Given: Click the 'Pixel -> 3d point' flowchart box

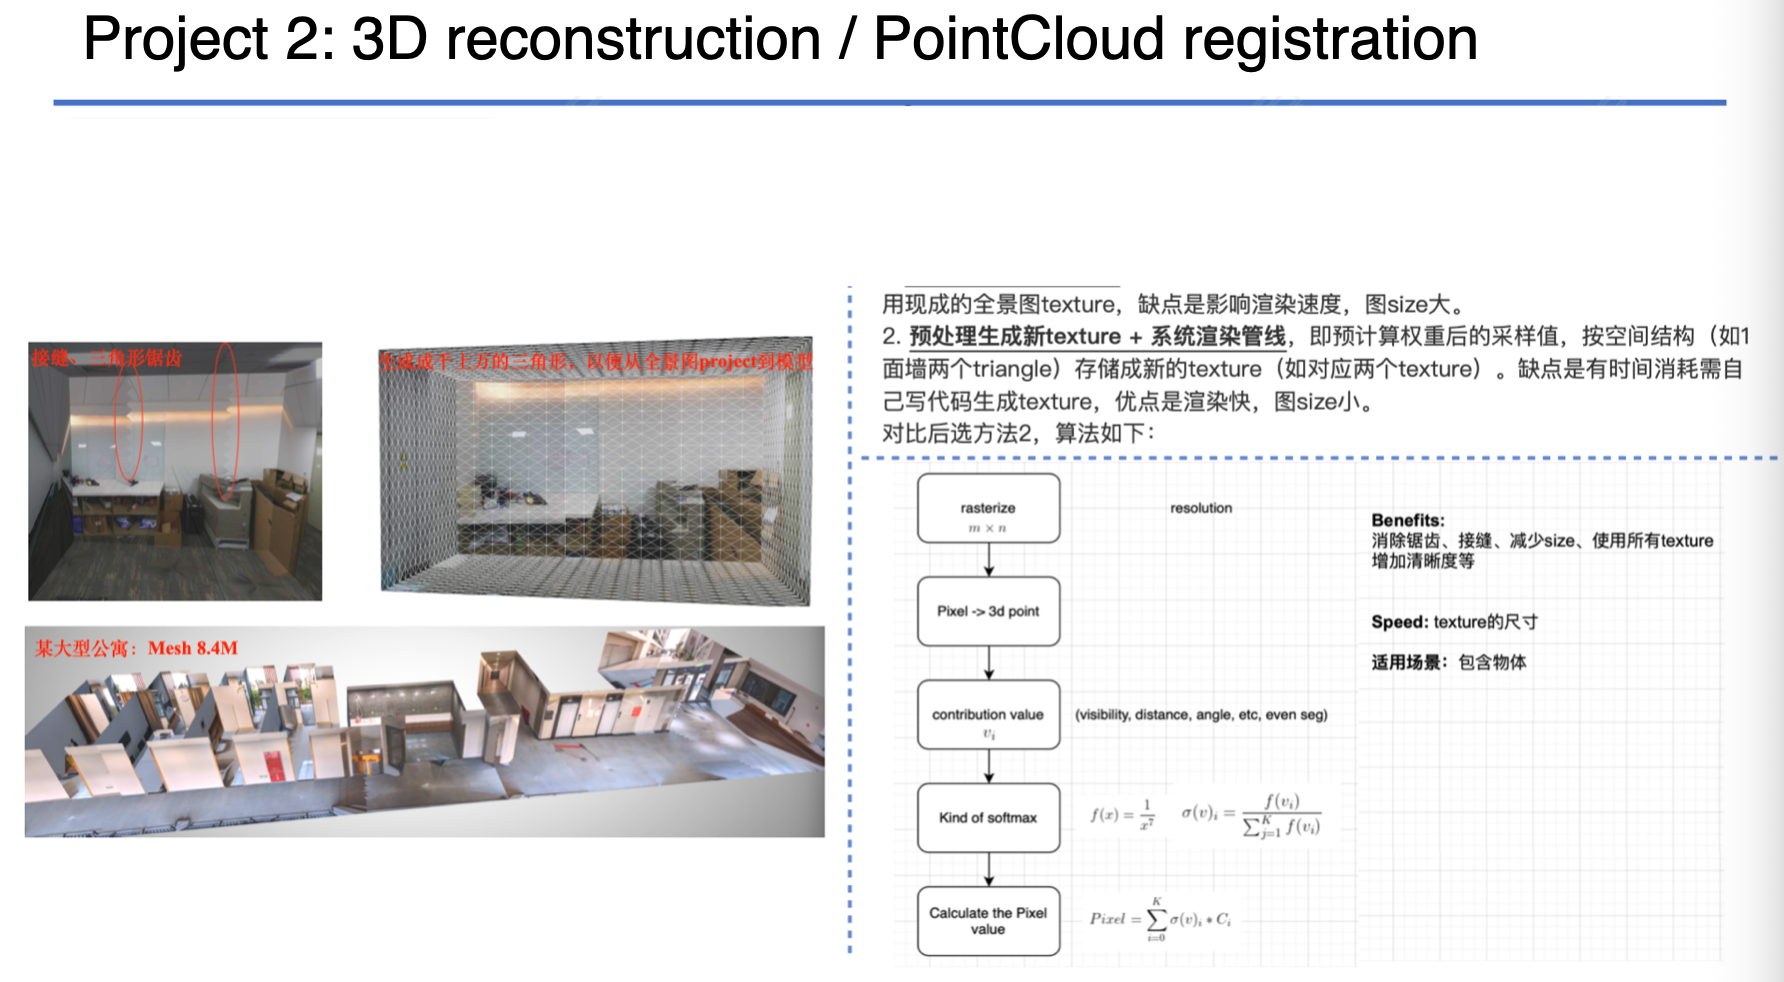Looking at the screenshot, I should [988, 611].
